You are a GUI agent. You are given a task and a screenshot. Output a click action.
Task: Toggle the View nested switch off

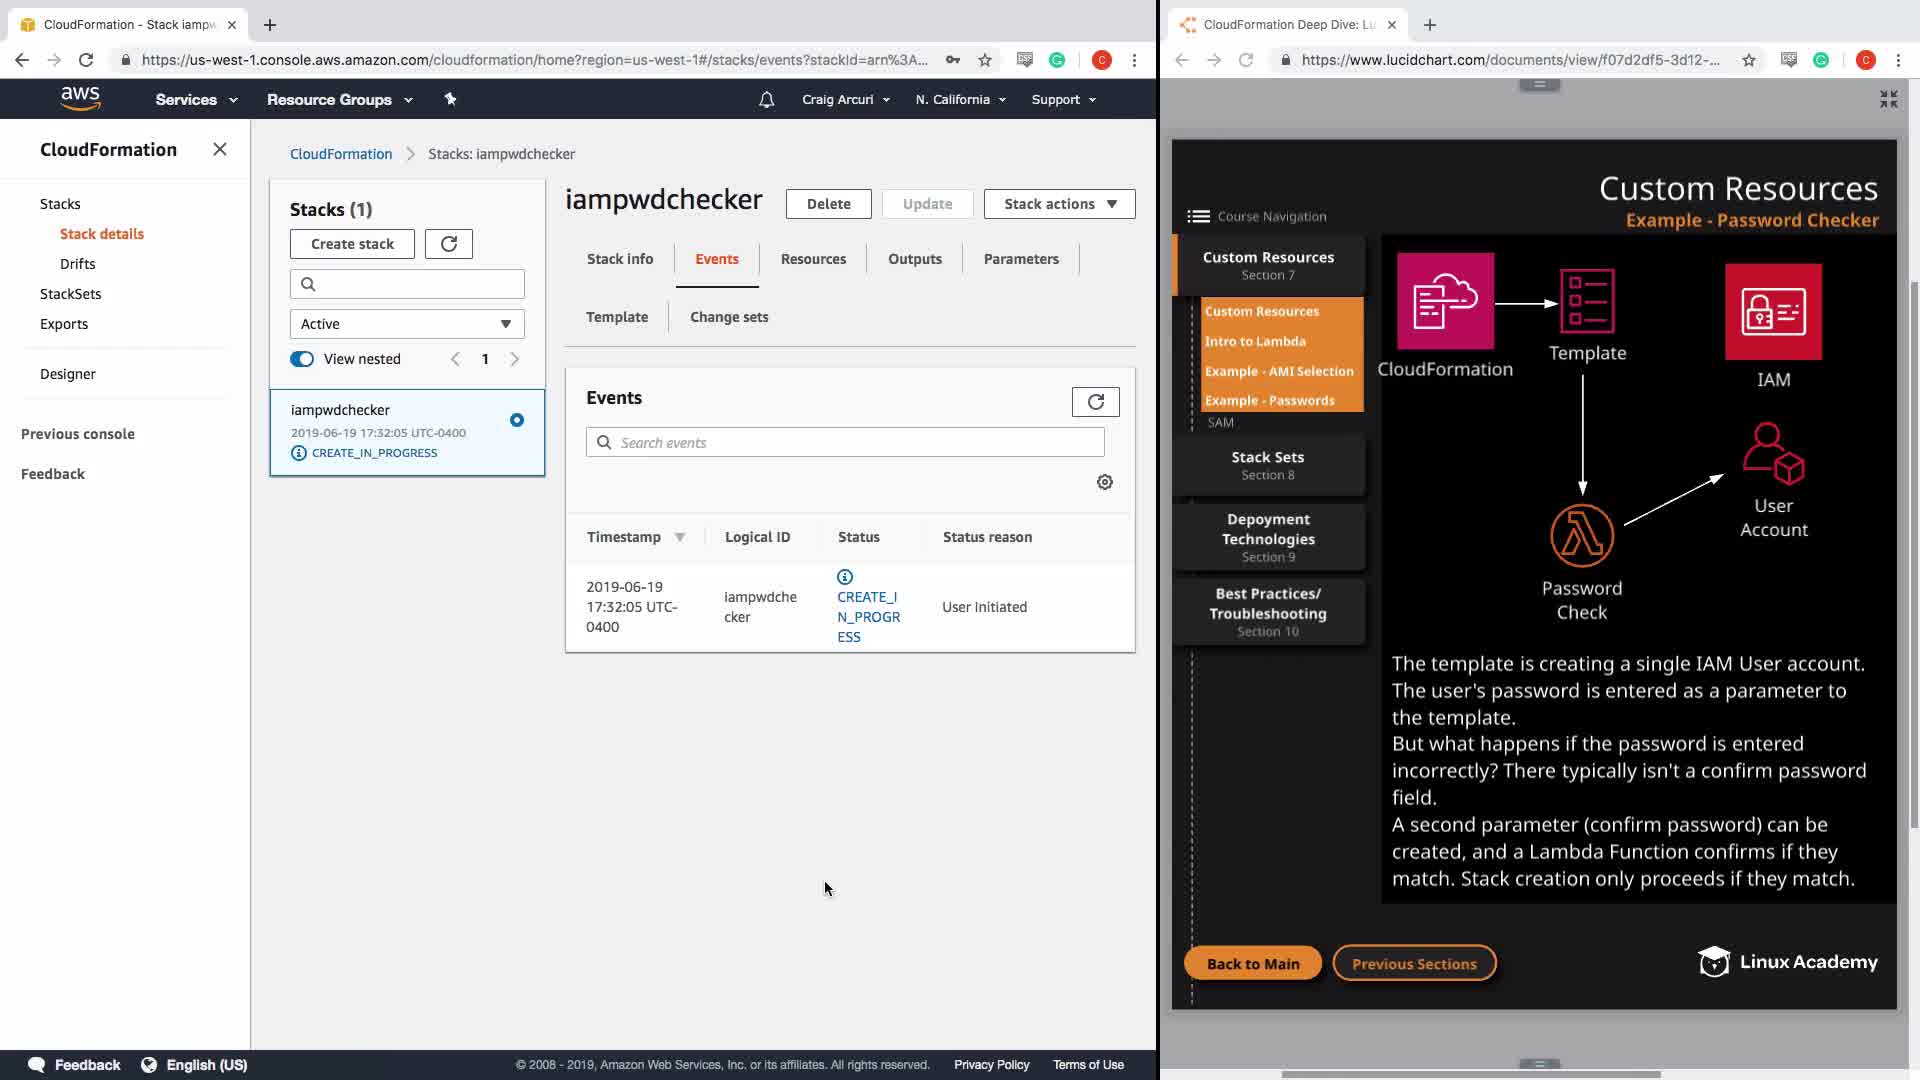pos(302,359)
